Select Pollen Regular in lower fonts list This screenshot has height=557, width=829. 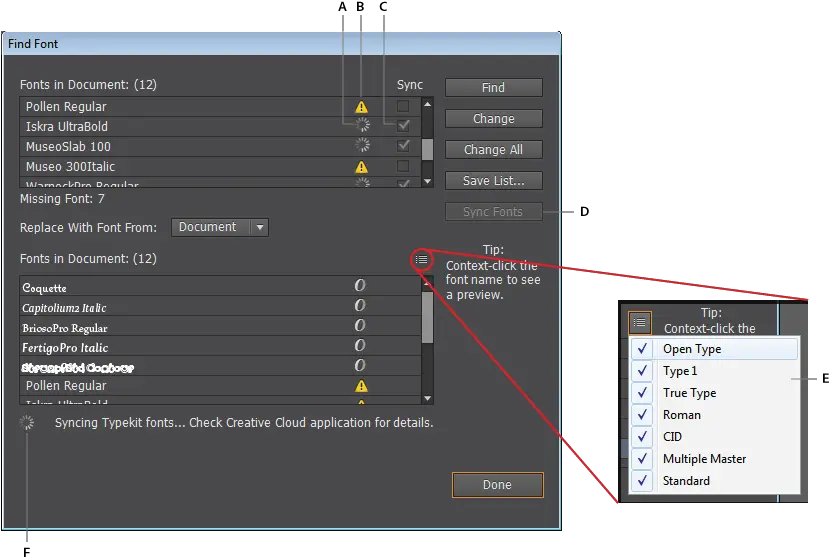tap(220, 386)
